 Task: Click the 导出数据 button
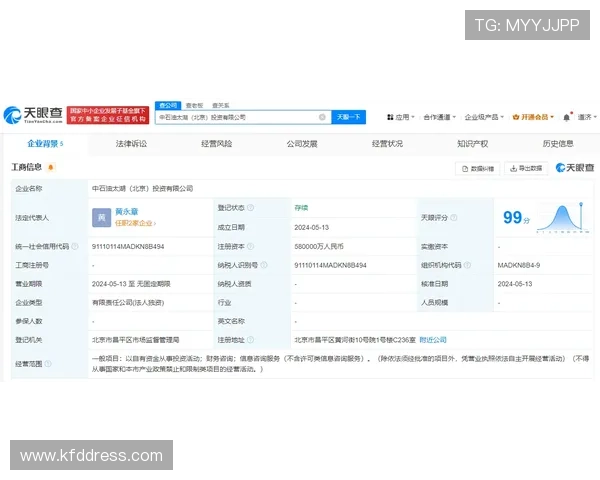(x=526, y=168)
